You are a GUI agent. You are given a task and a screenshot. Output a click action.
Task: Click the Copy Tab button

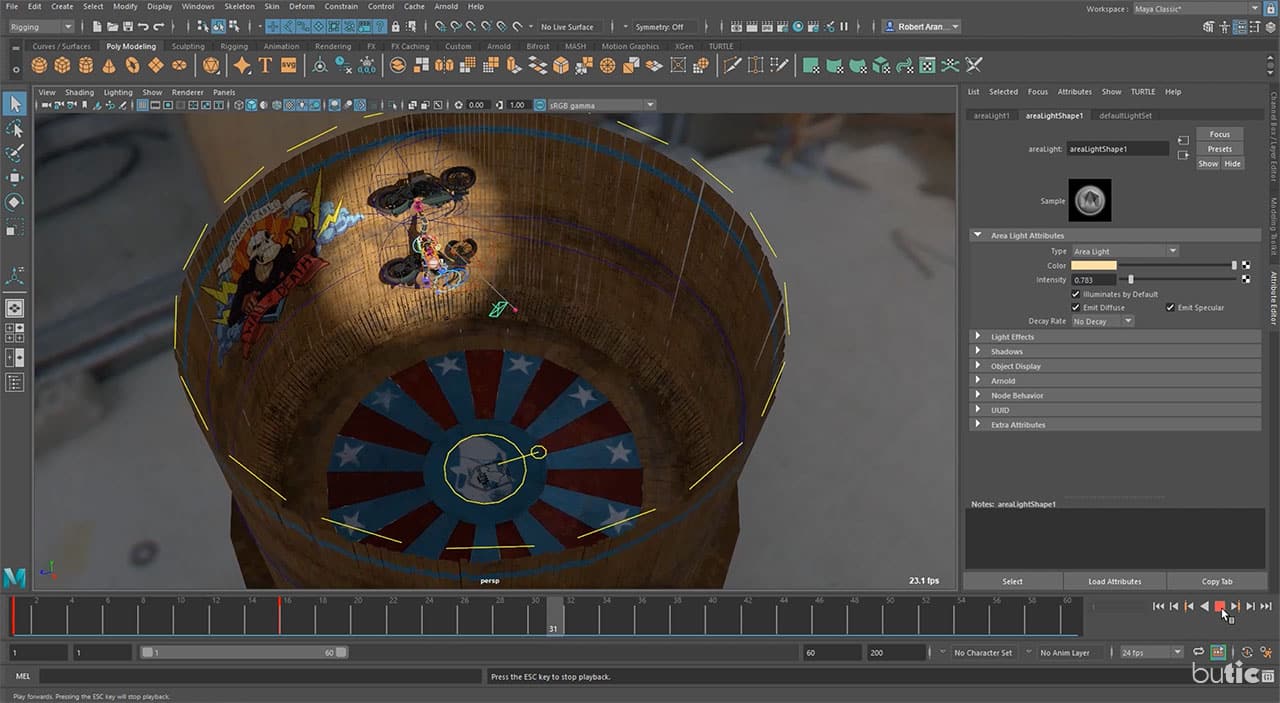[x=1217, y=581]
